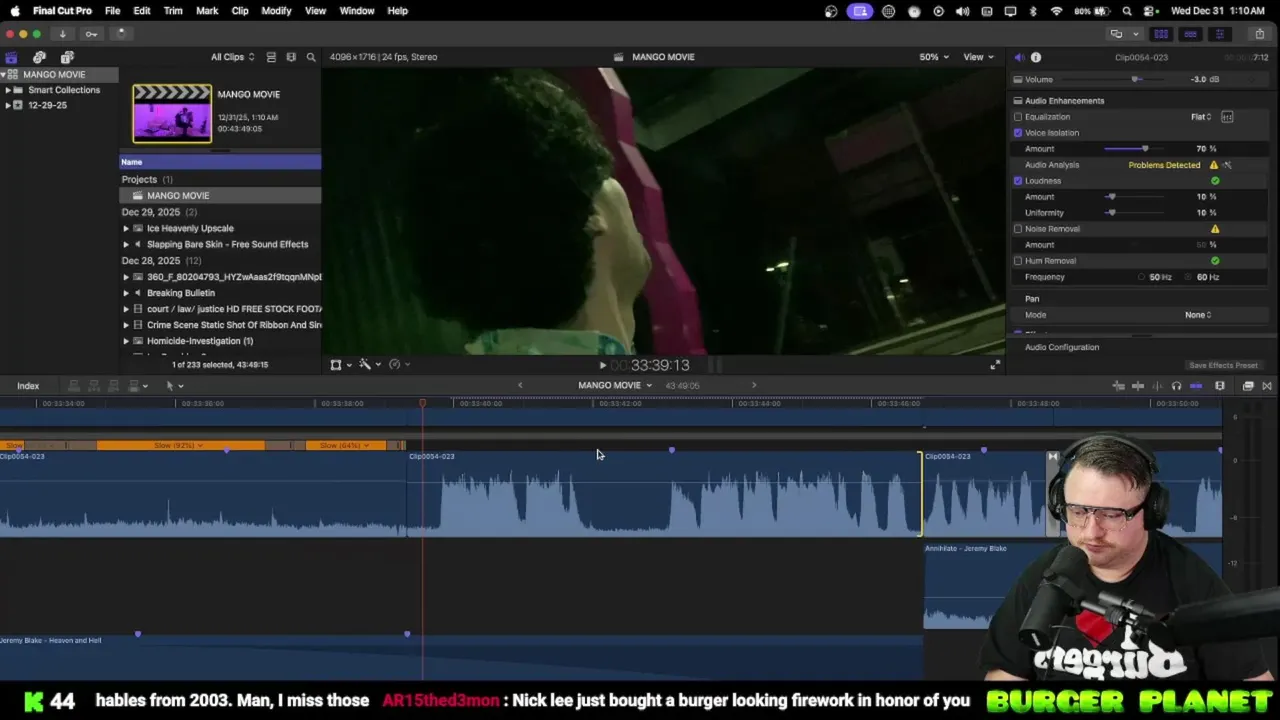Open the viewer 50% zoom dropdown
This screenshot has width=1280, height=720.
(x=934, y=57)
